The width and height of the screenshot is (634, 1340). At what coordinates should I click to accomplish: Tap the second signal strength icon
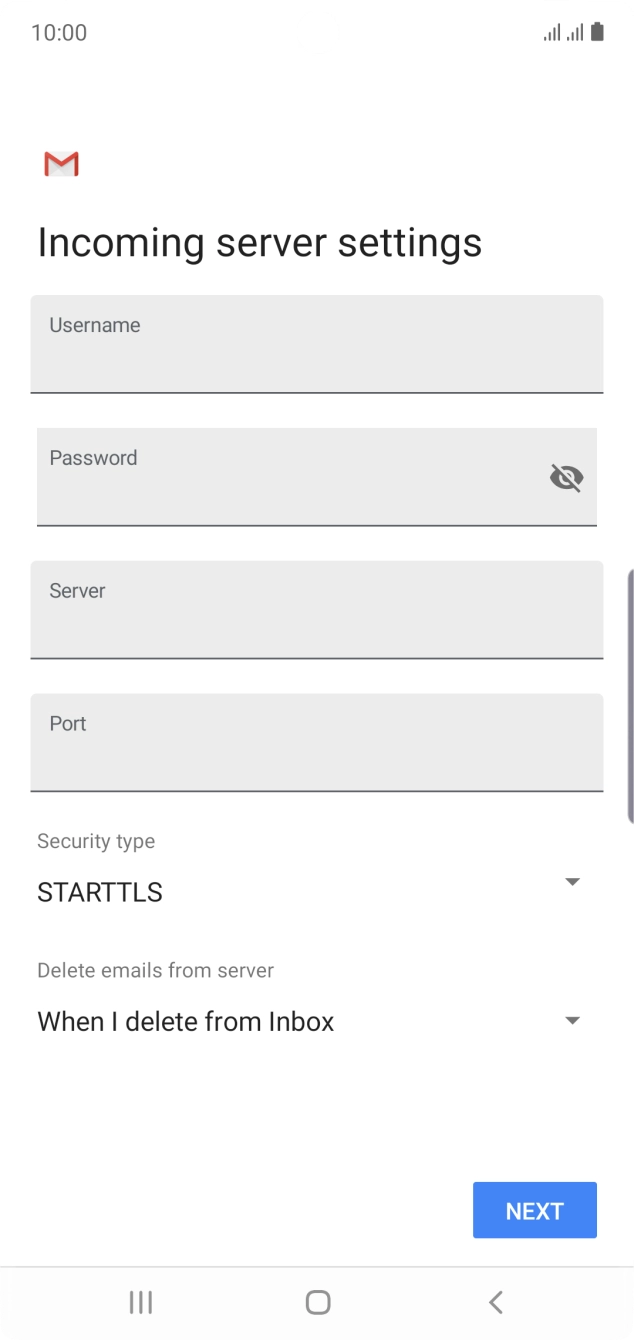[x=575, y=33]
